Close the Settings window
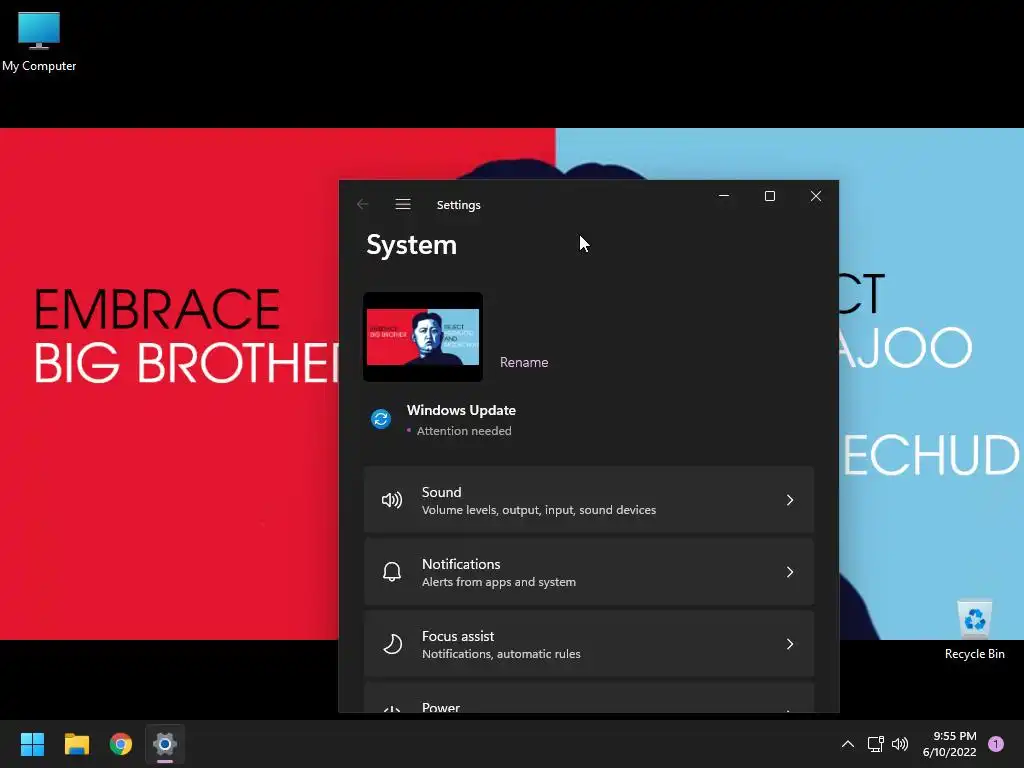1024x768 pixels. pos(816,196)
